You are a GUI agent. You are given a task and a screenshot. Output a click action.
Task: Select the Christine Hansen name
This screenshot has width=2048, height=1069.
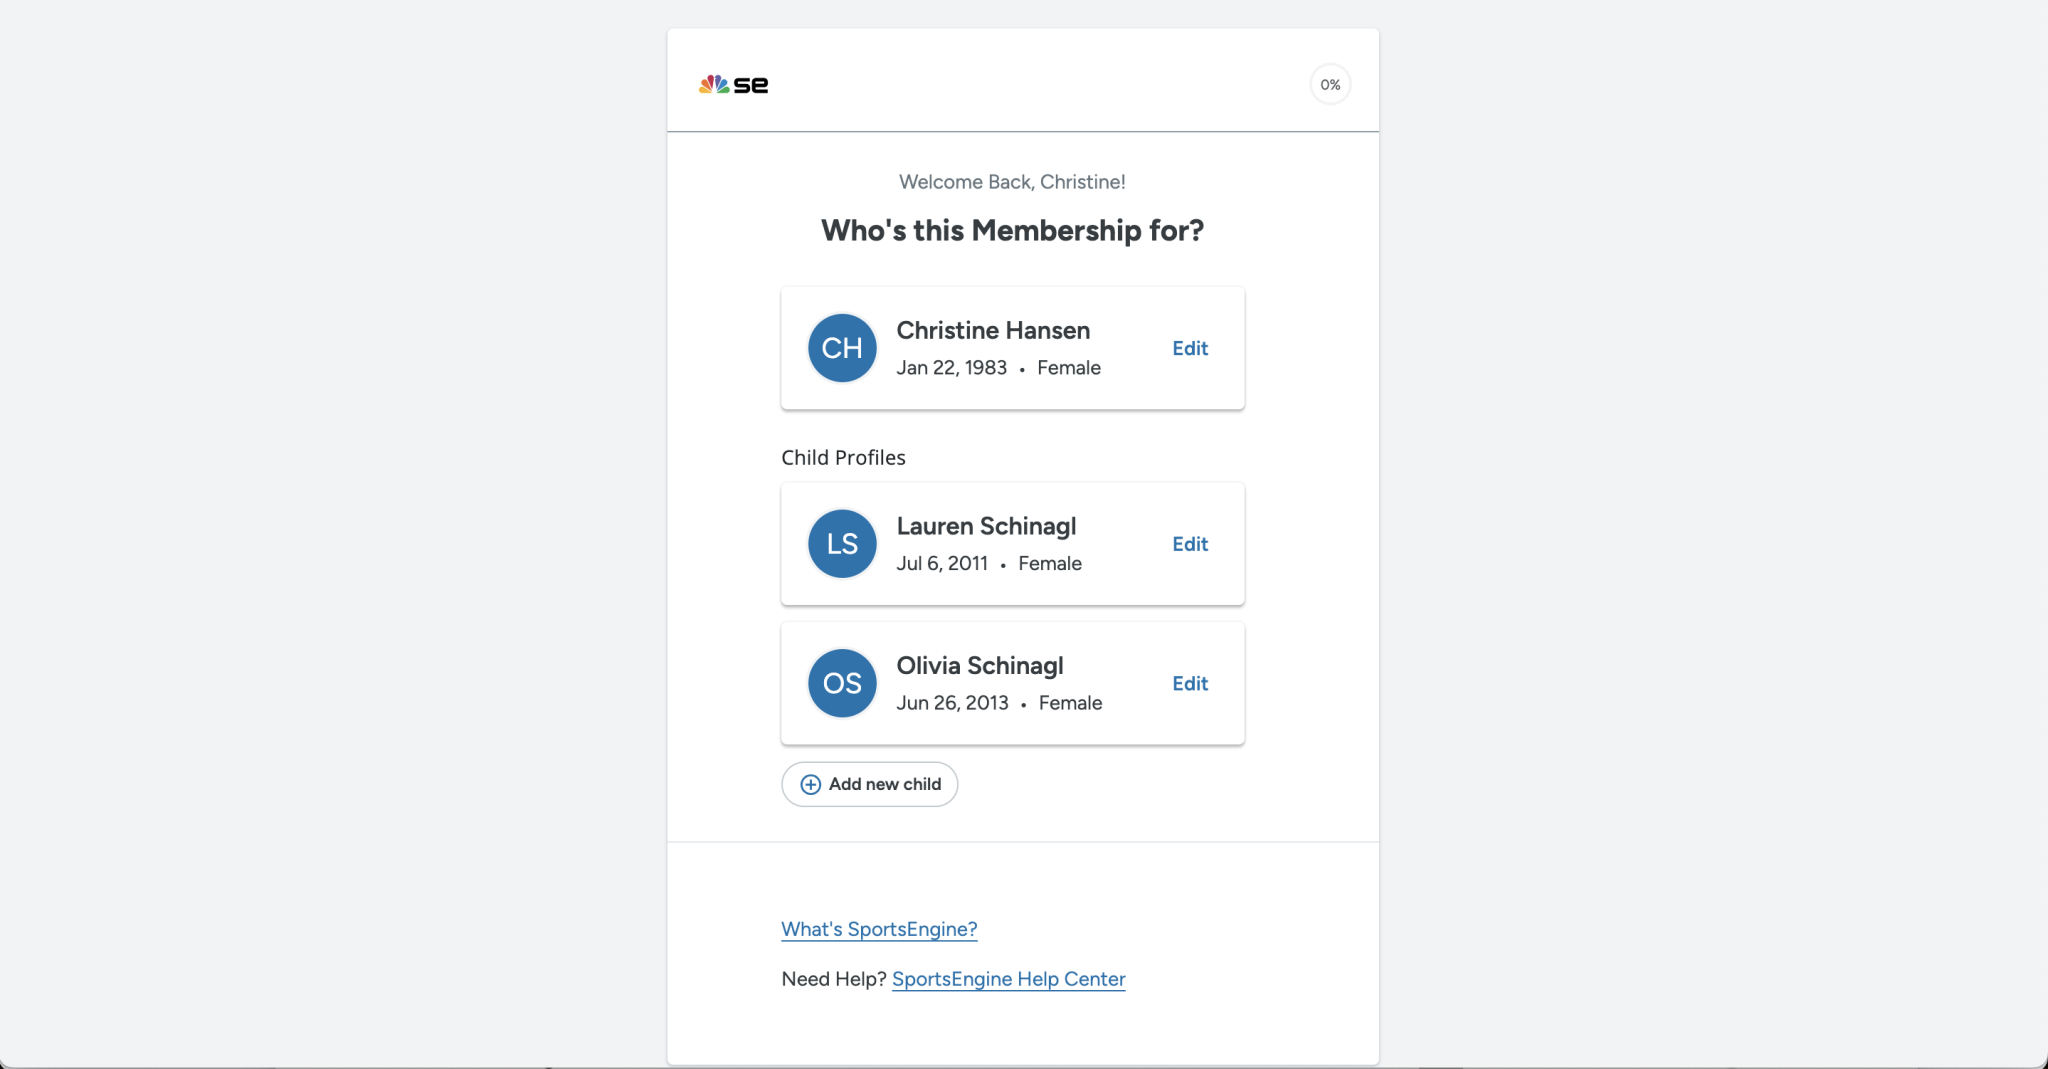click(x=993, y=331)
